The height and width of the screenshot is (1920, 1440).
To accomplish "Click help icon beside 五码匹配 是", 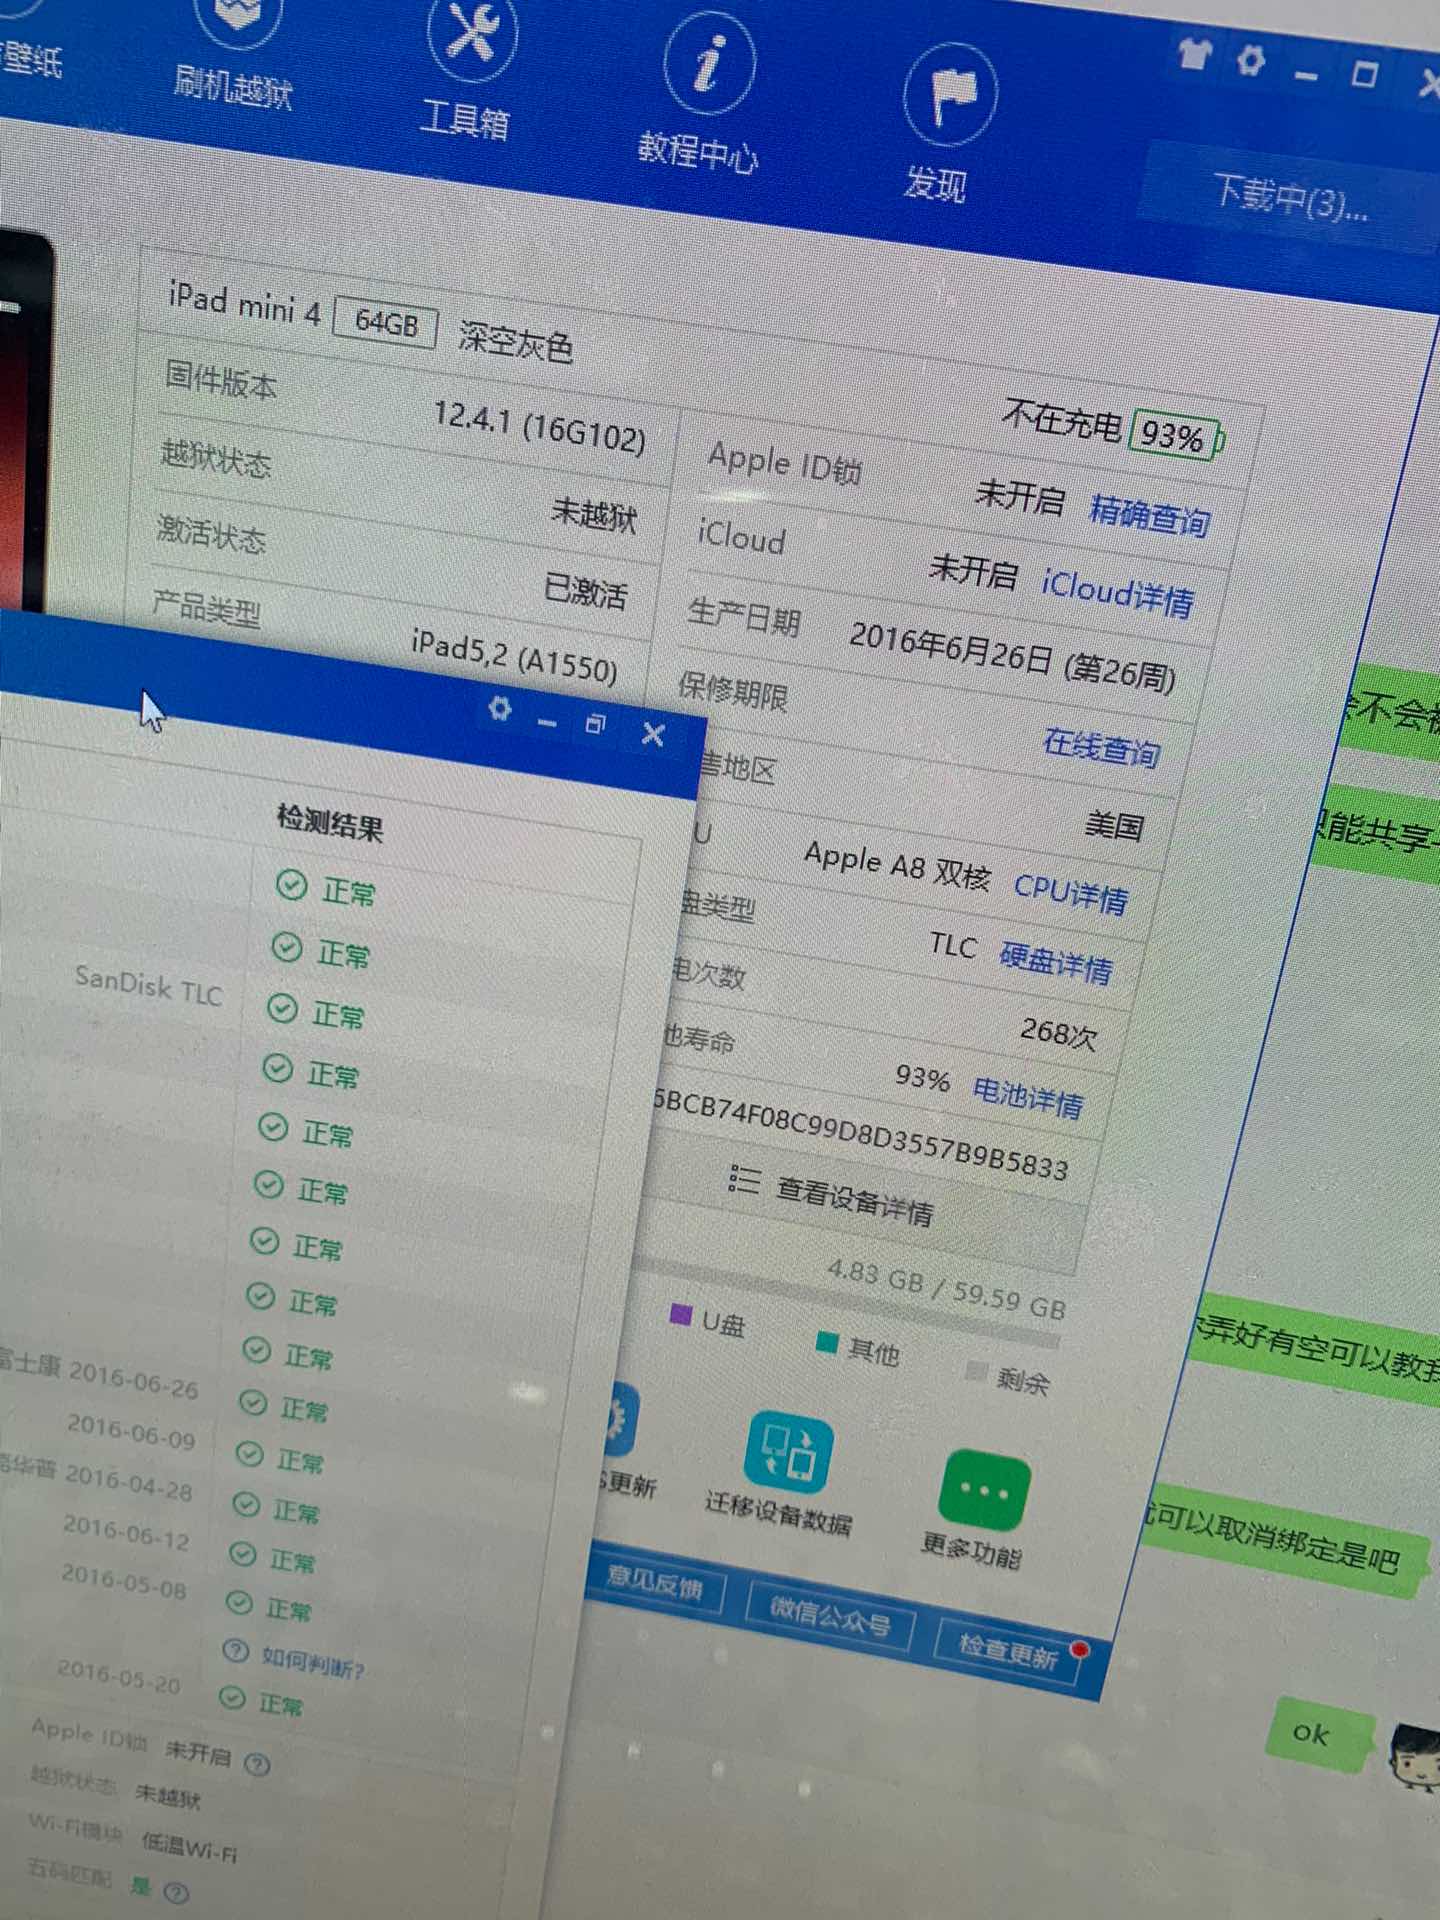I will coord(176,1891).
